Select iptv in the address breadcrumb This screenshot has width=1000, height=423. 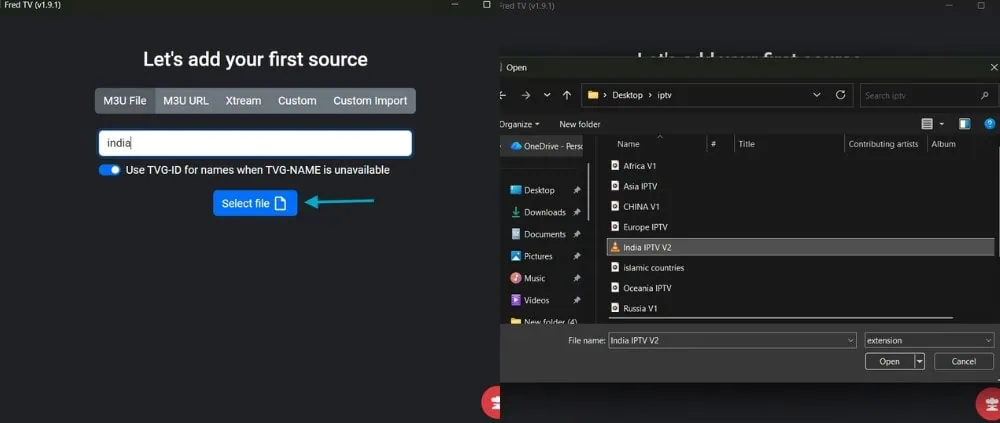665,95
